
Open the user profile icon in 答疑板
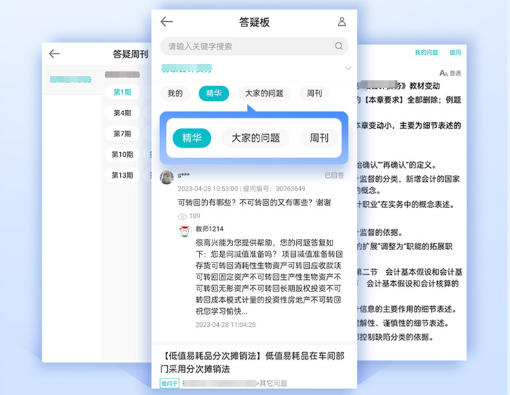point(342,22)
